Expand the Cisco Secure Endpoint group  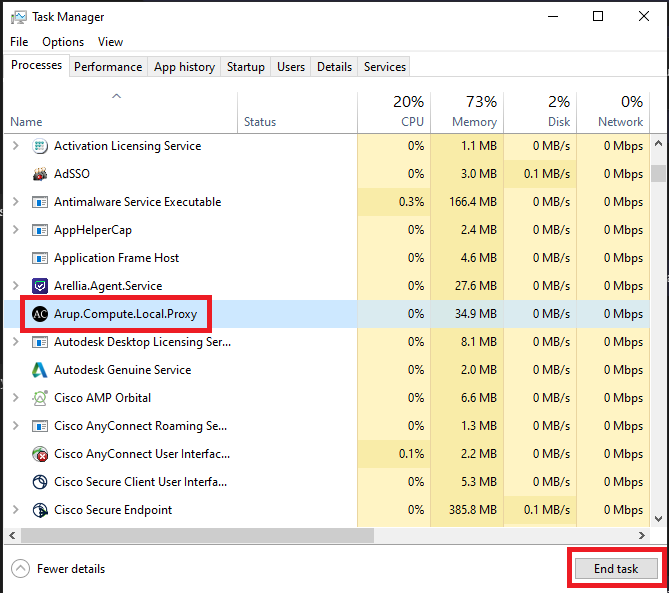tap(16, 510)
